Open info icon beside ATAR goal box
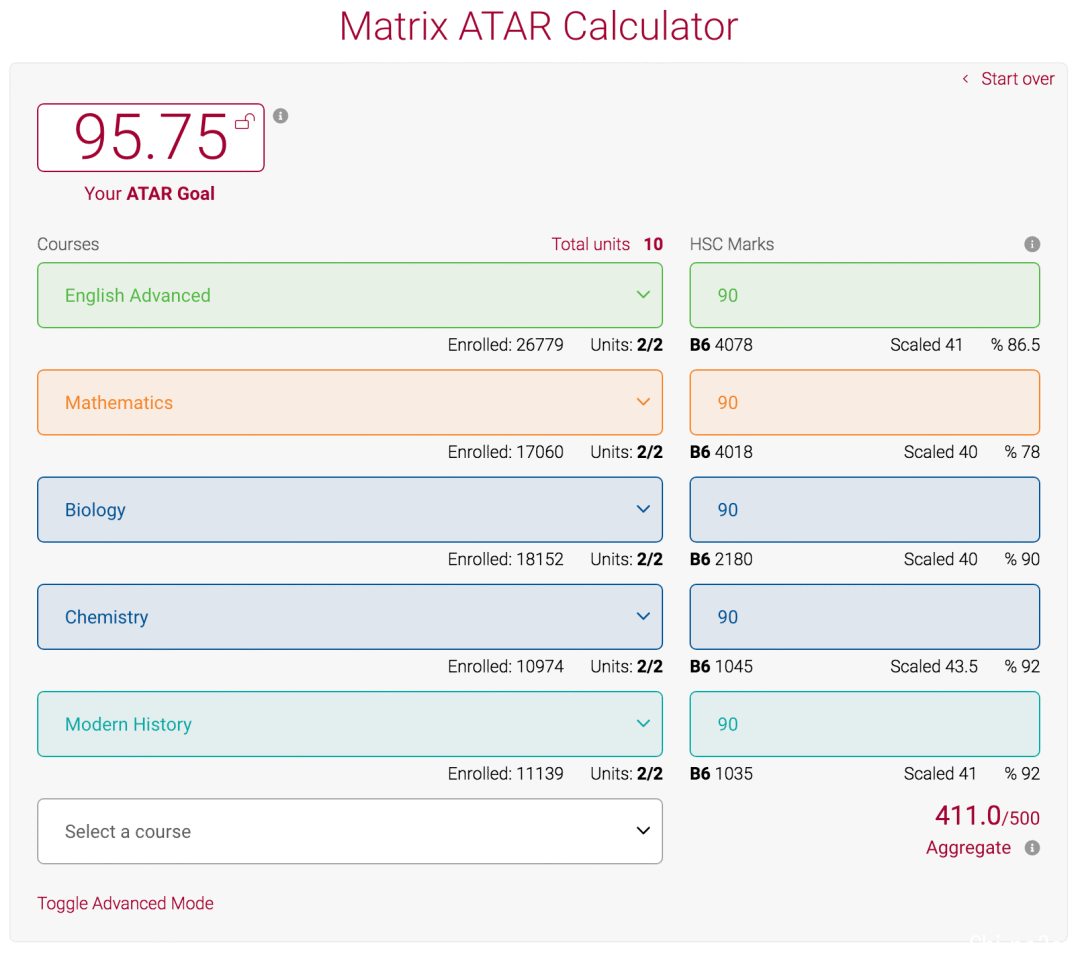The width and height of the screenshot is (1080, 957). tap(280, 116)
